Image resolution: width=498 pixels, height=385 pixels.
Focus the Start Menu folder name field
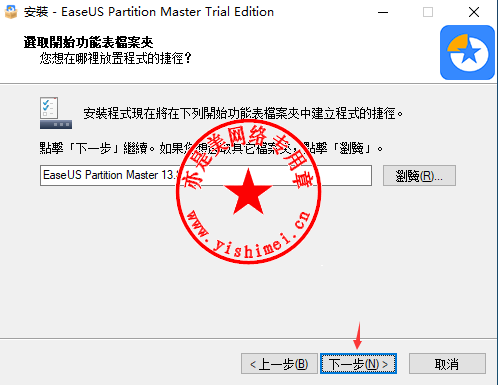pyautogui.click(x=206, y=175)
